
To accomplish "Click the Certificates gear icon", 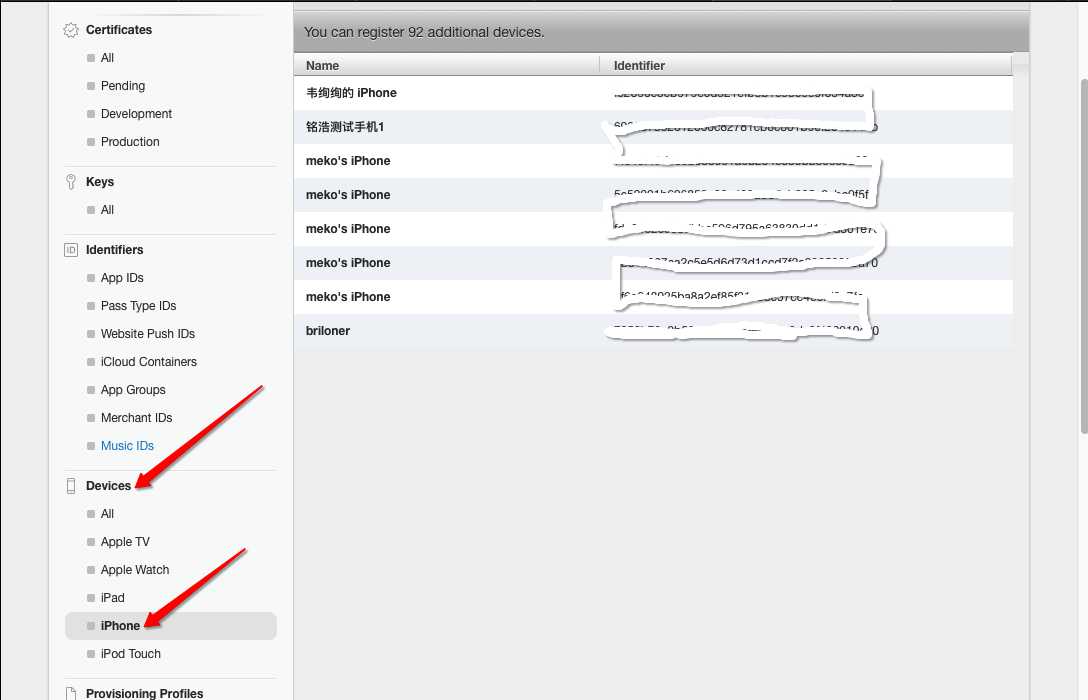I will tap(71, 30).
